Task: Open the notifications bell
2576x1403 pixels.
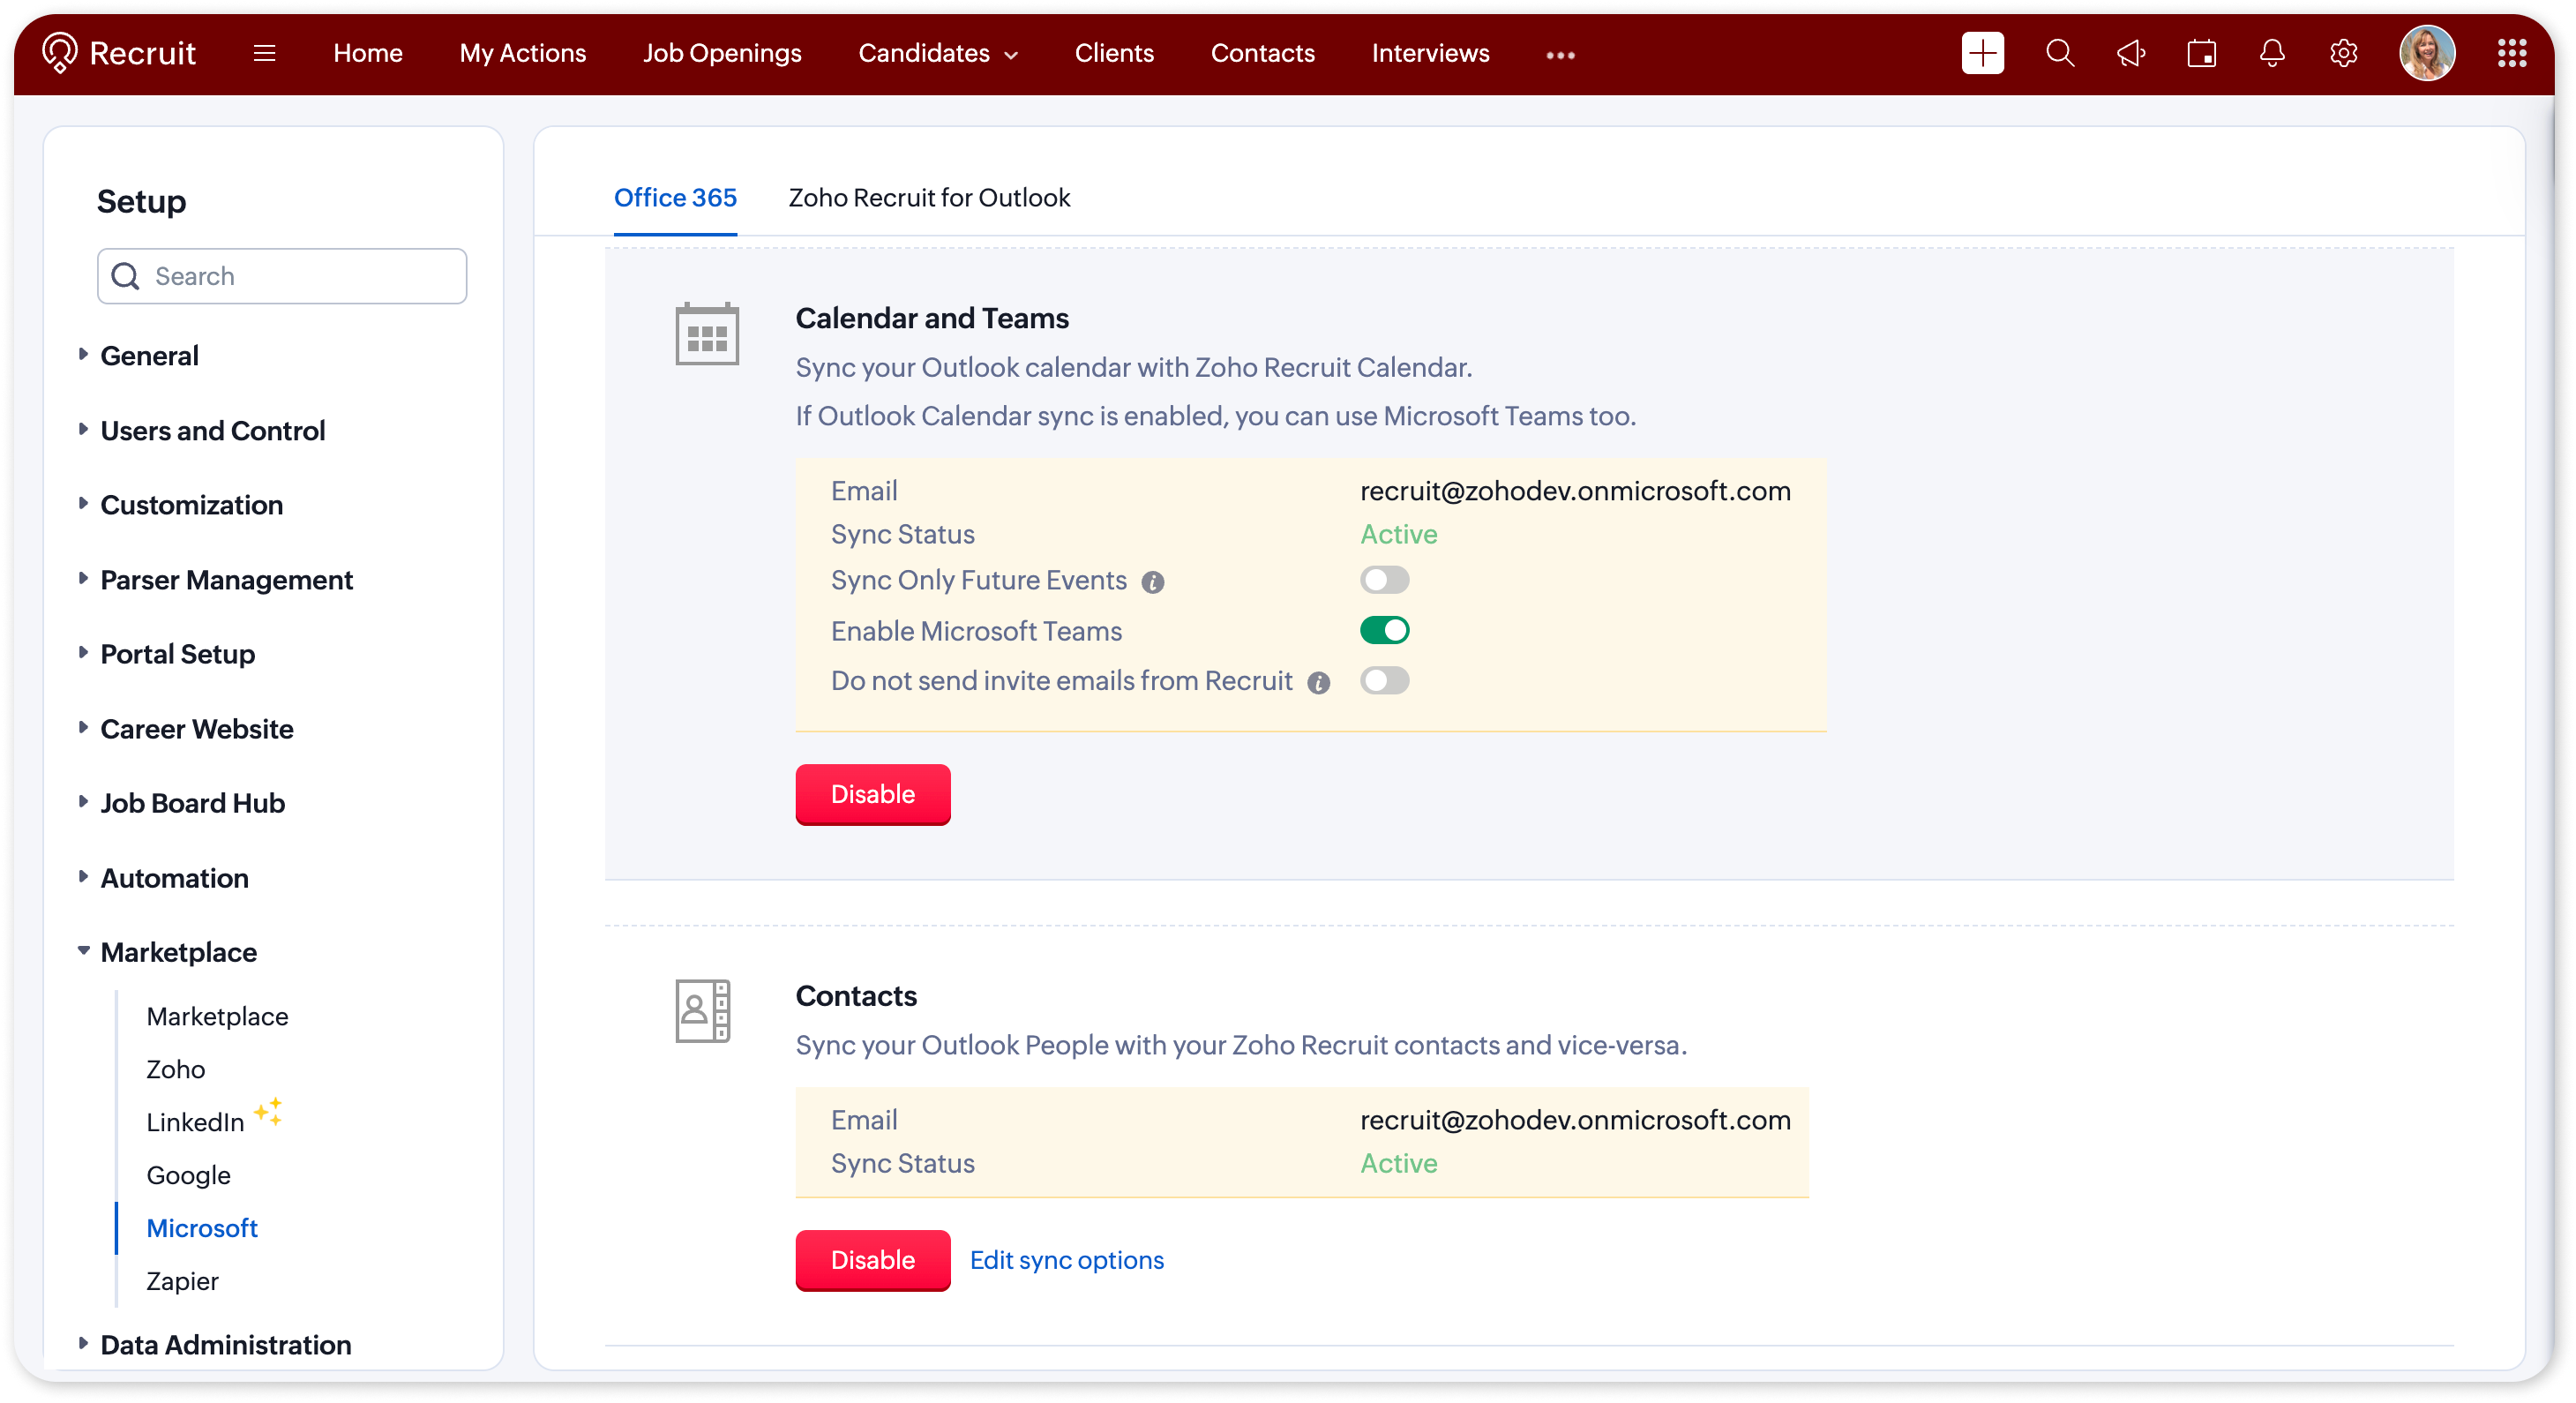Action: [x=2272, y=53]
